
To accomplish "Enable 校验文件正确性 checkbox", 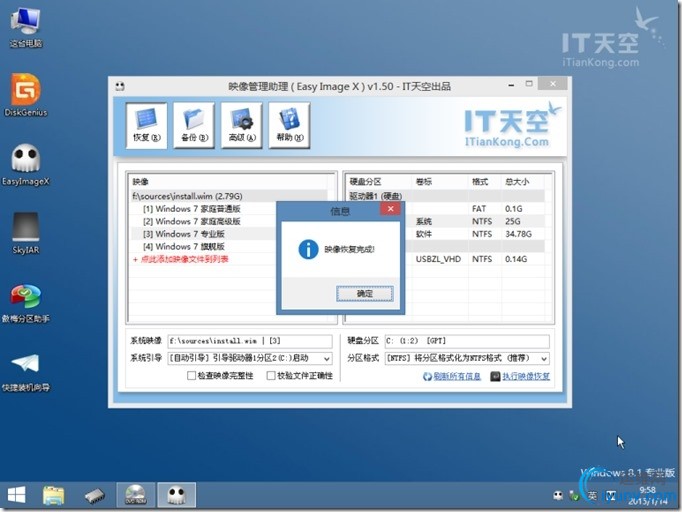I will tap(271, 375).
